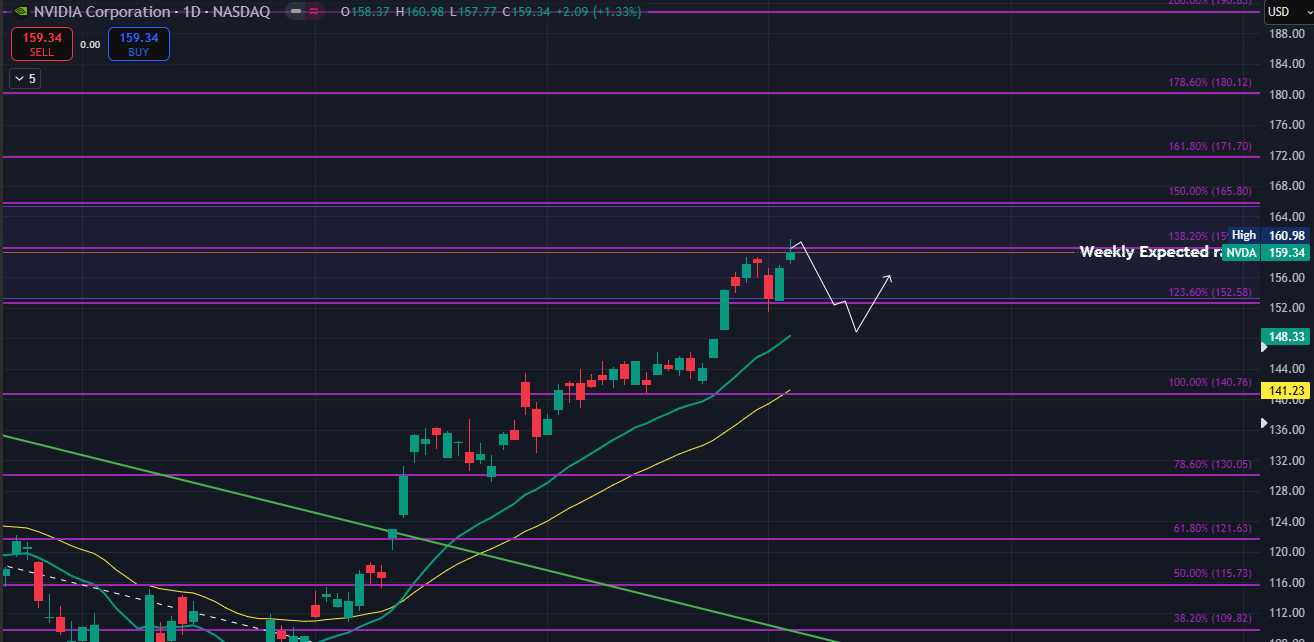
Task: Select the 78.60% (130.05) Fibonacci level label
Action: click(x=1213, y=464)
